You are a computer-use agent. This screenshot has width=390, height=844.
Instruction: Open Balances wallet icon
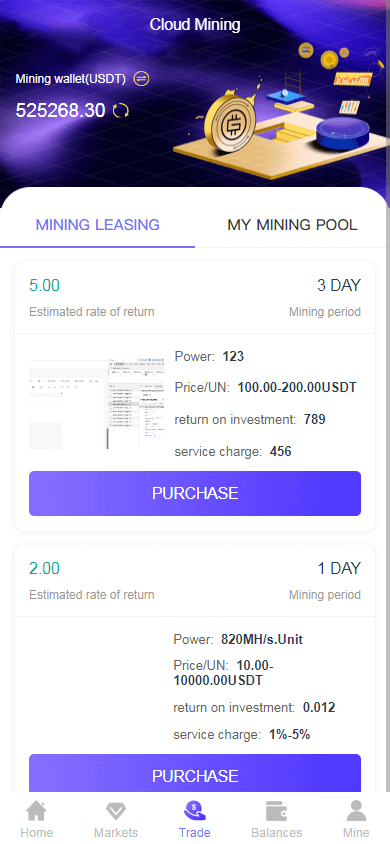(276, 810)
